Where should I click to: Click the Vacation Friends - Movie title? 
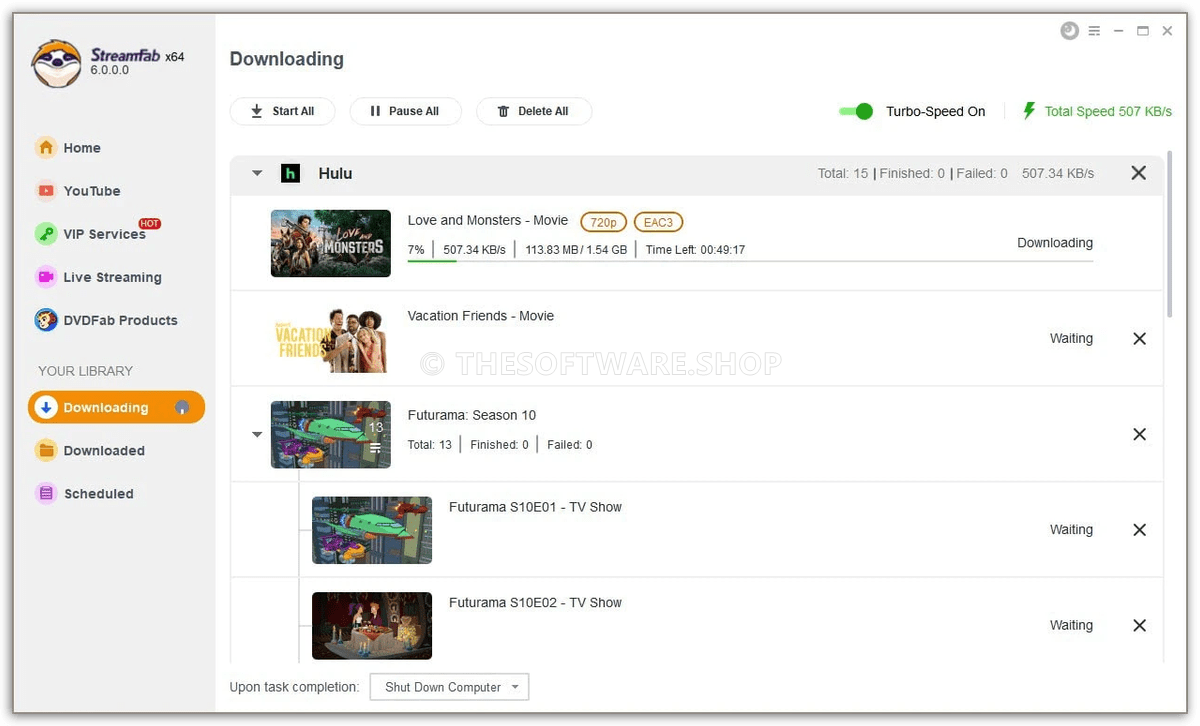coord(481,316)
